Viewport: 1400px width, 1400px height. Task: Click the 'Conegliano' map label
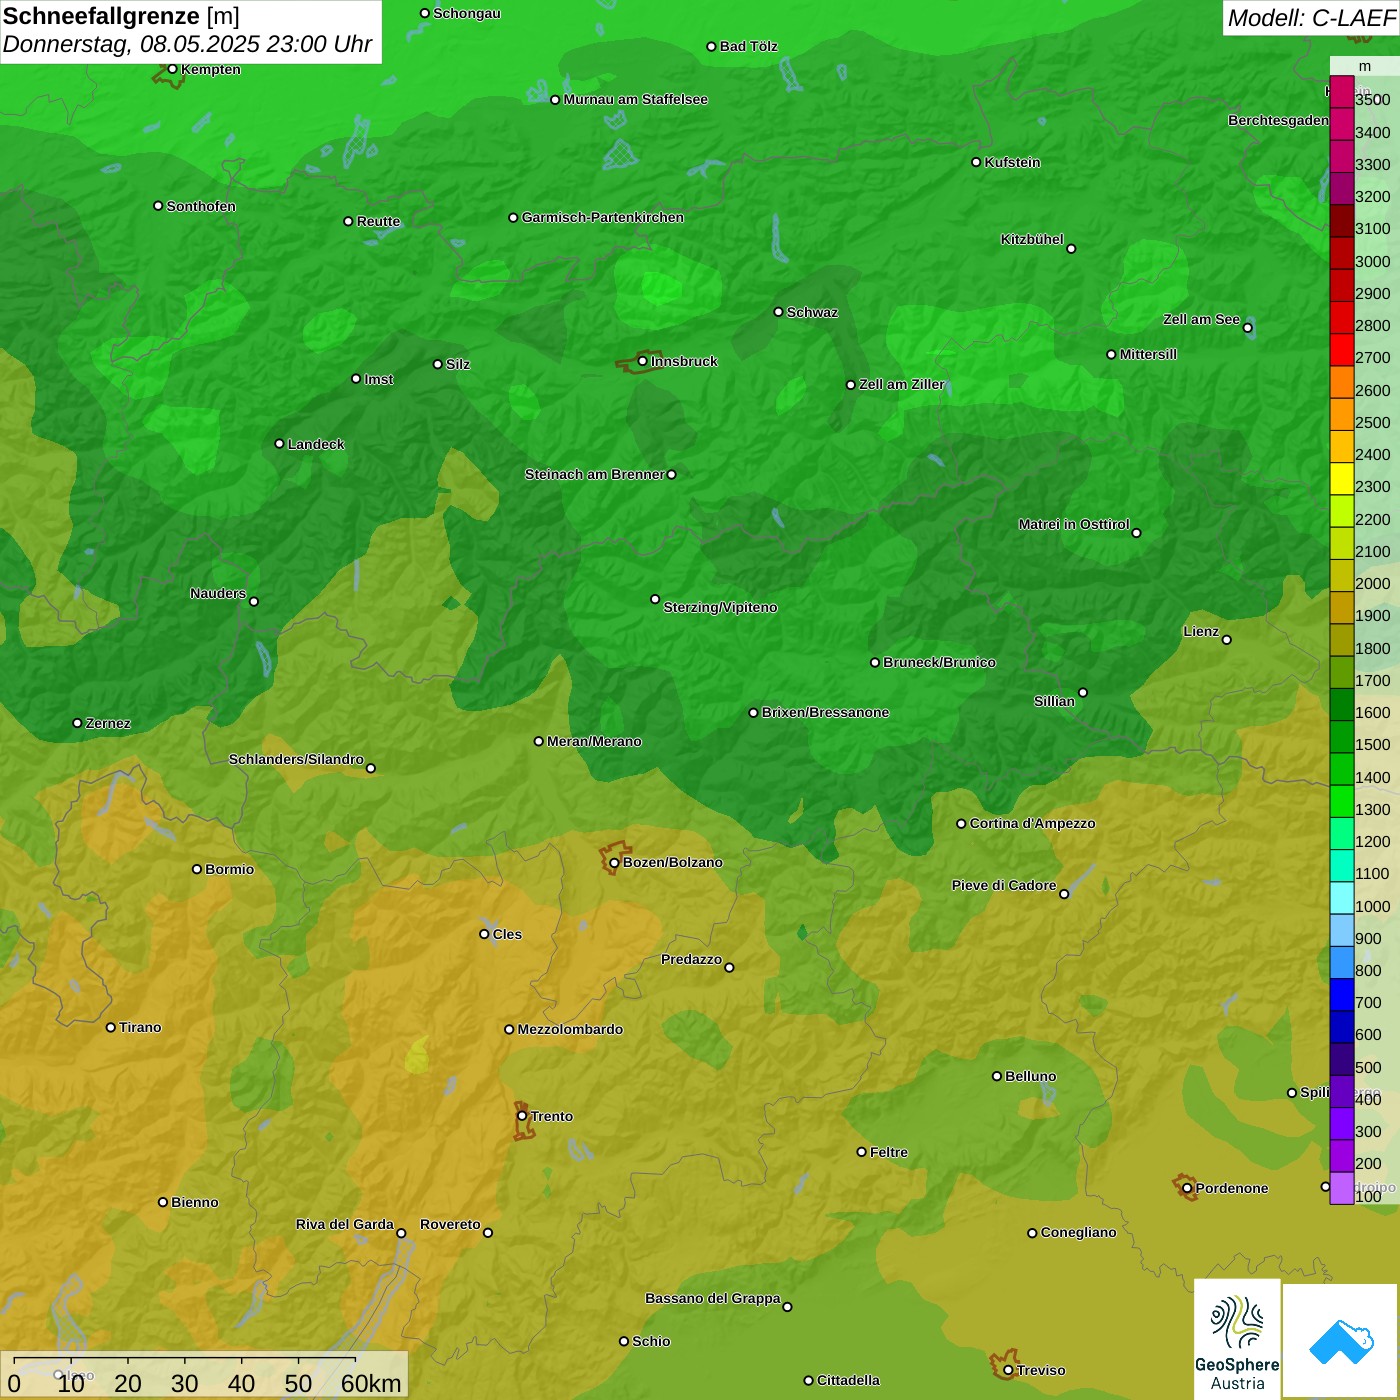pyautogui.click(x=1078, y=1232)
